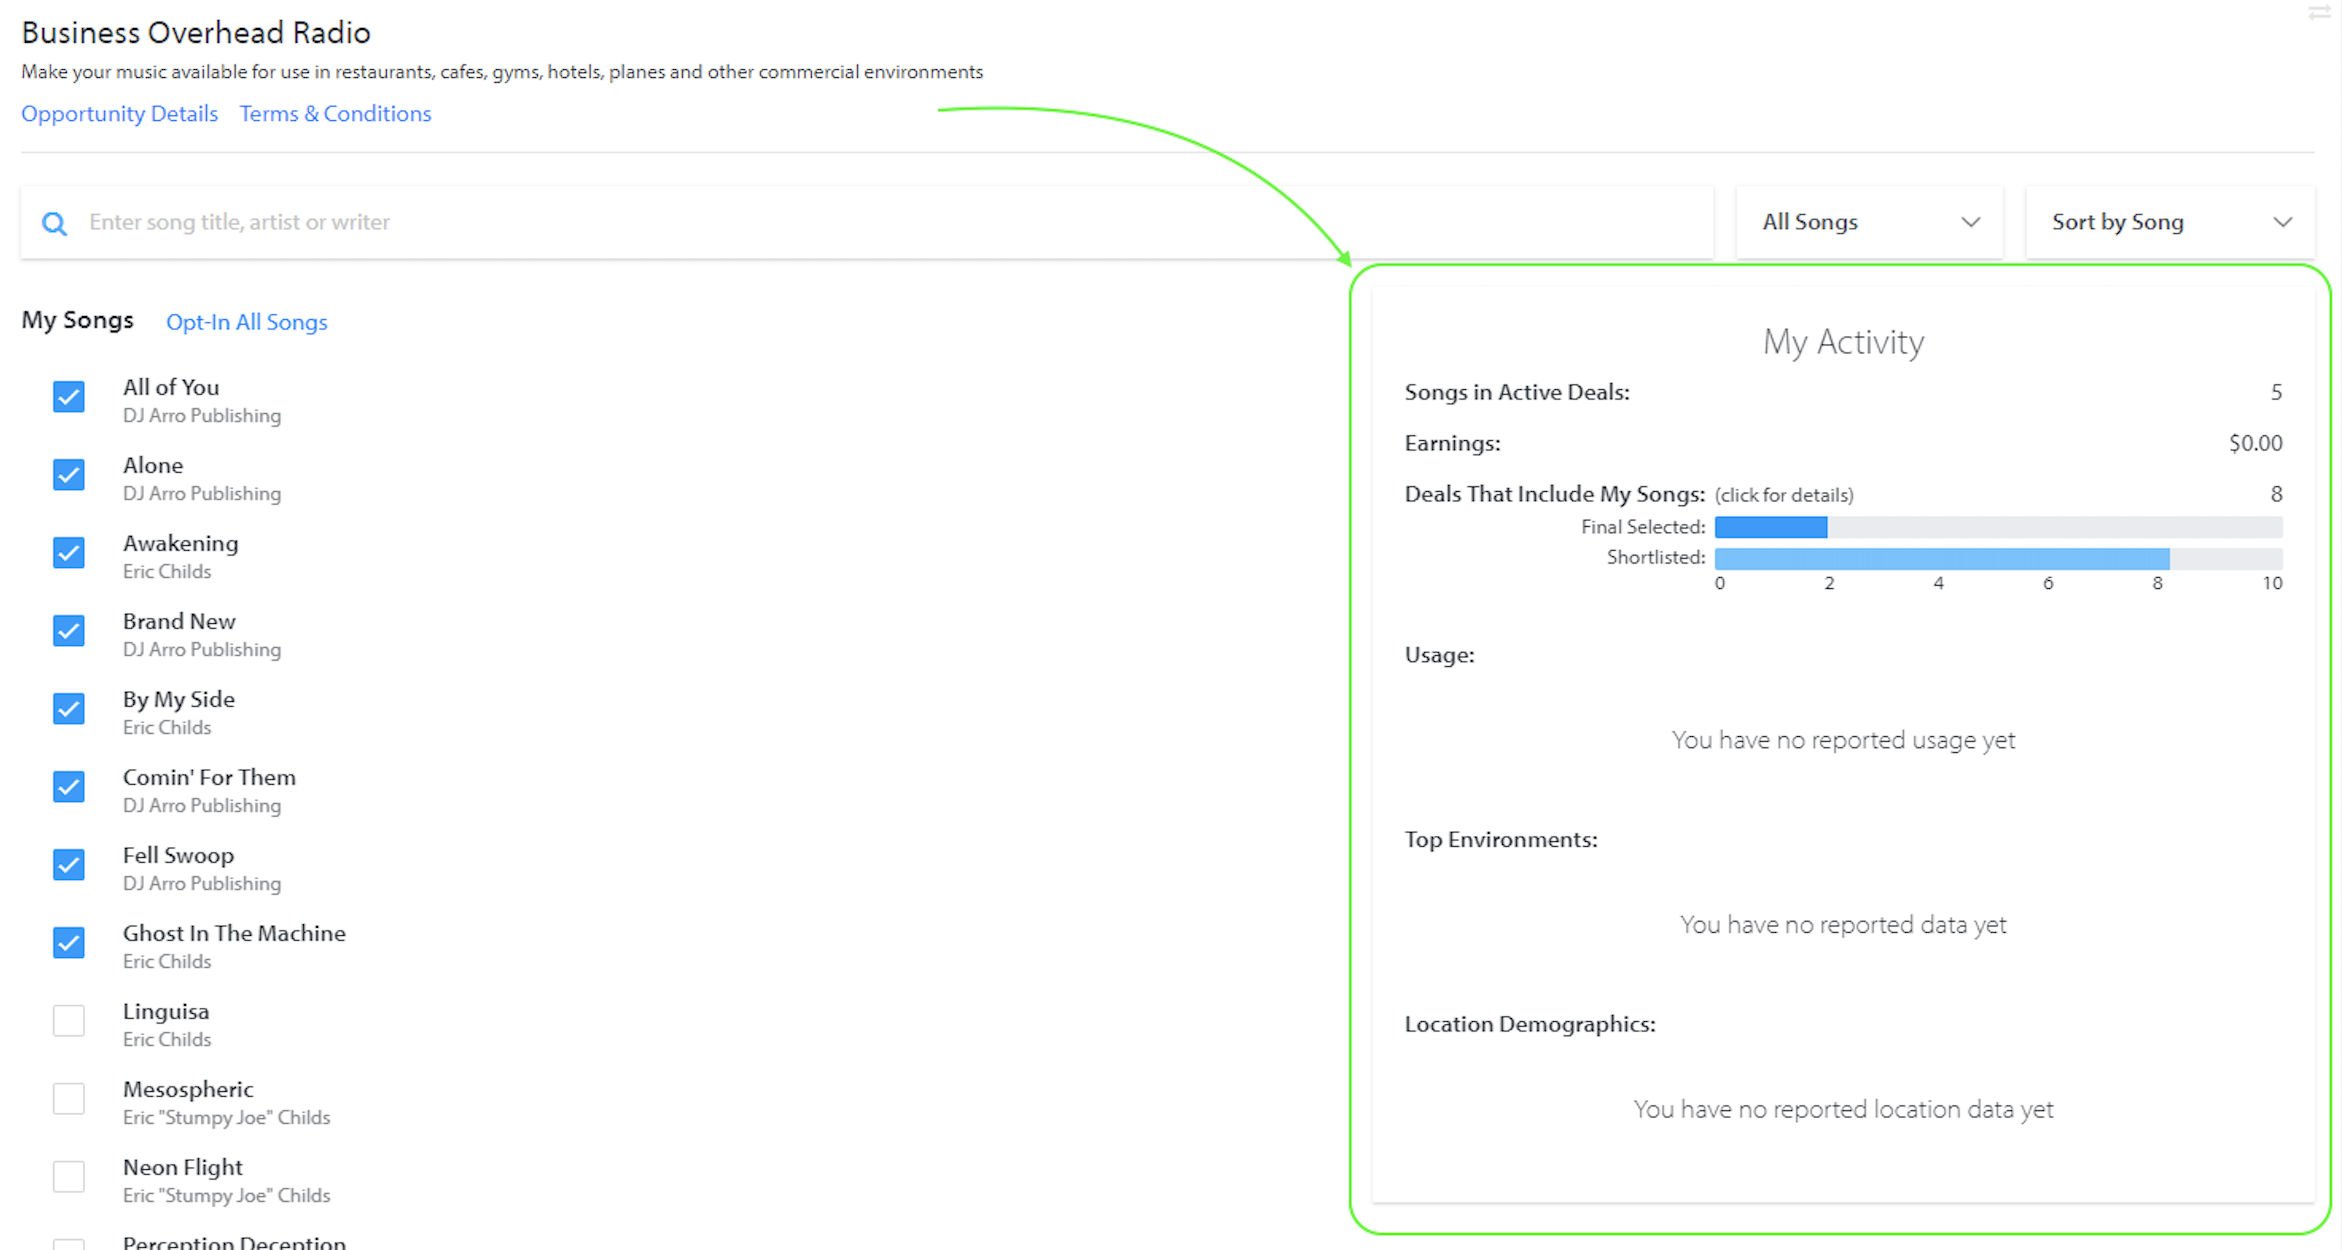Open the Terms & Conditions link
This screenshot has height=1250, width=2342.
pos(335,114)
